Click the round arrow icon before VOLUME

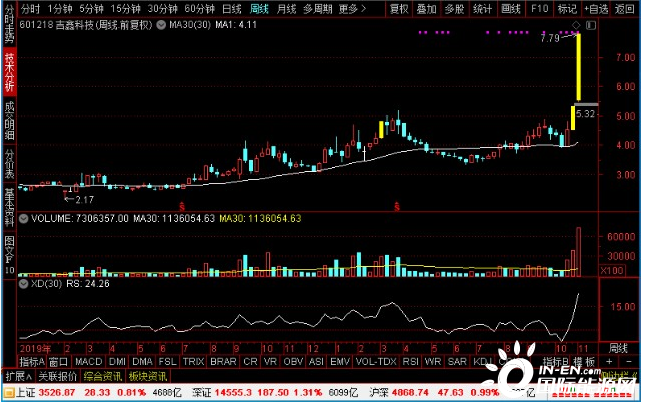[24, 218]
